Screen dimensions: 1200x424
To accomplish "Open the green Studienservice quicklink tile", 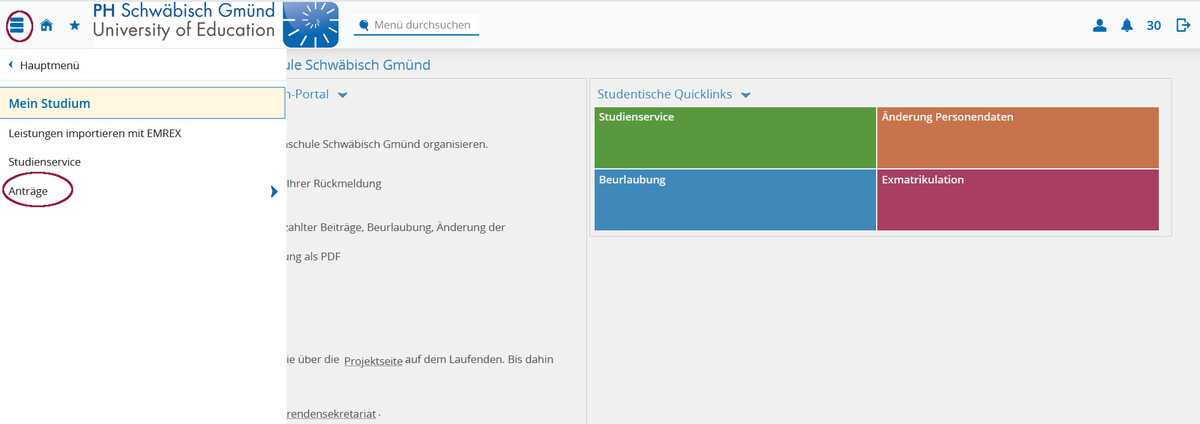I will (735, 138).
